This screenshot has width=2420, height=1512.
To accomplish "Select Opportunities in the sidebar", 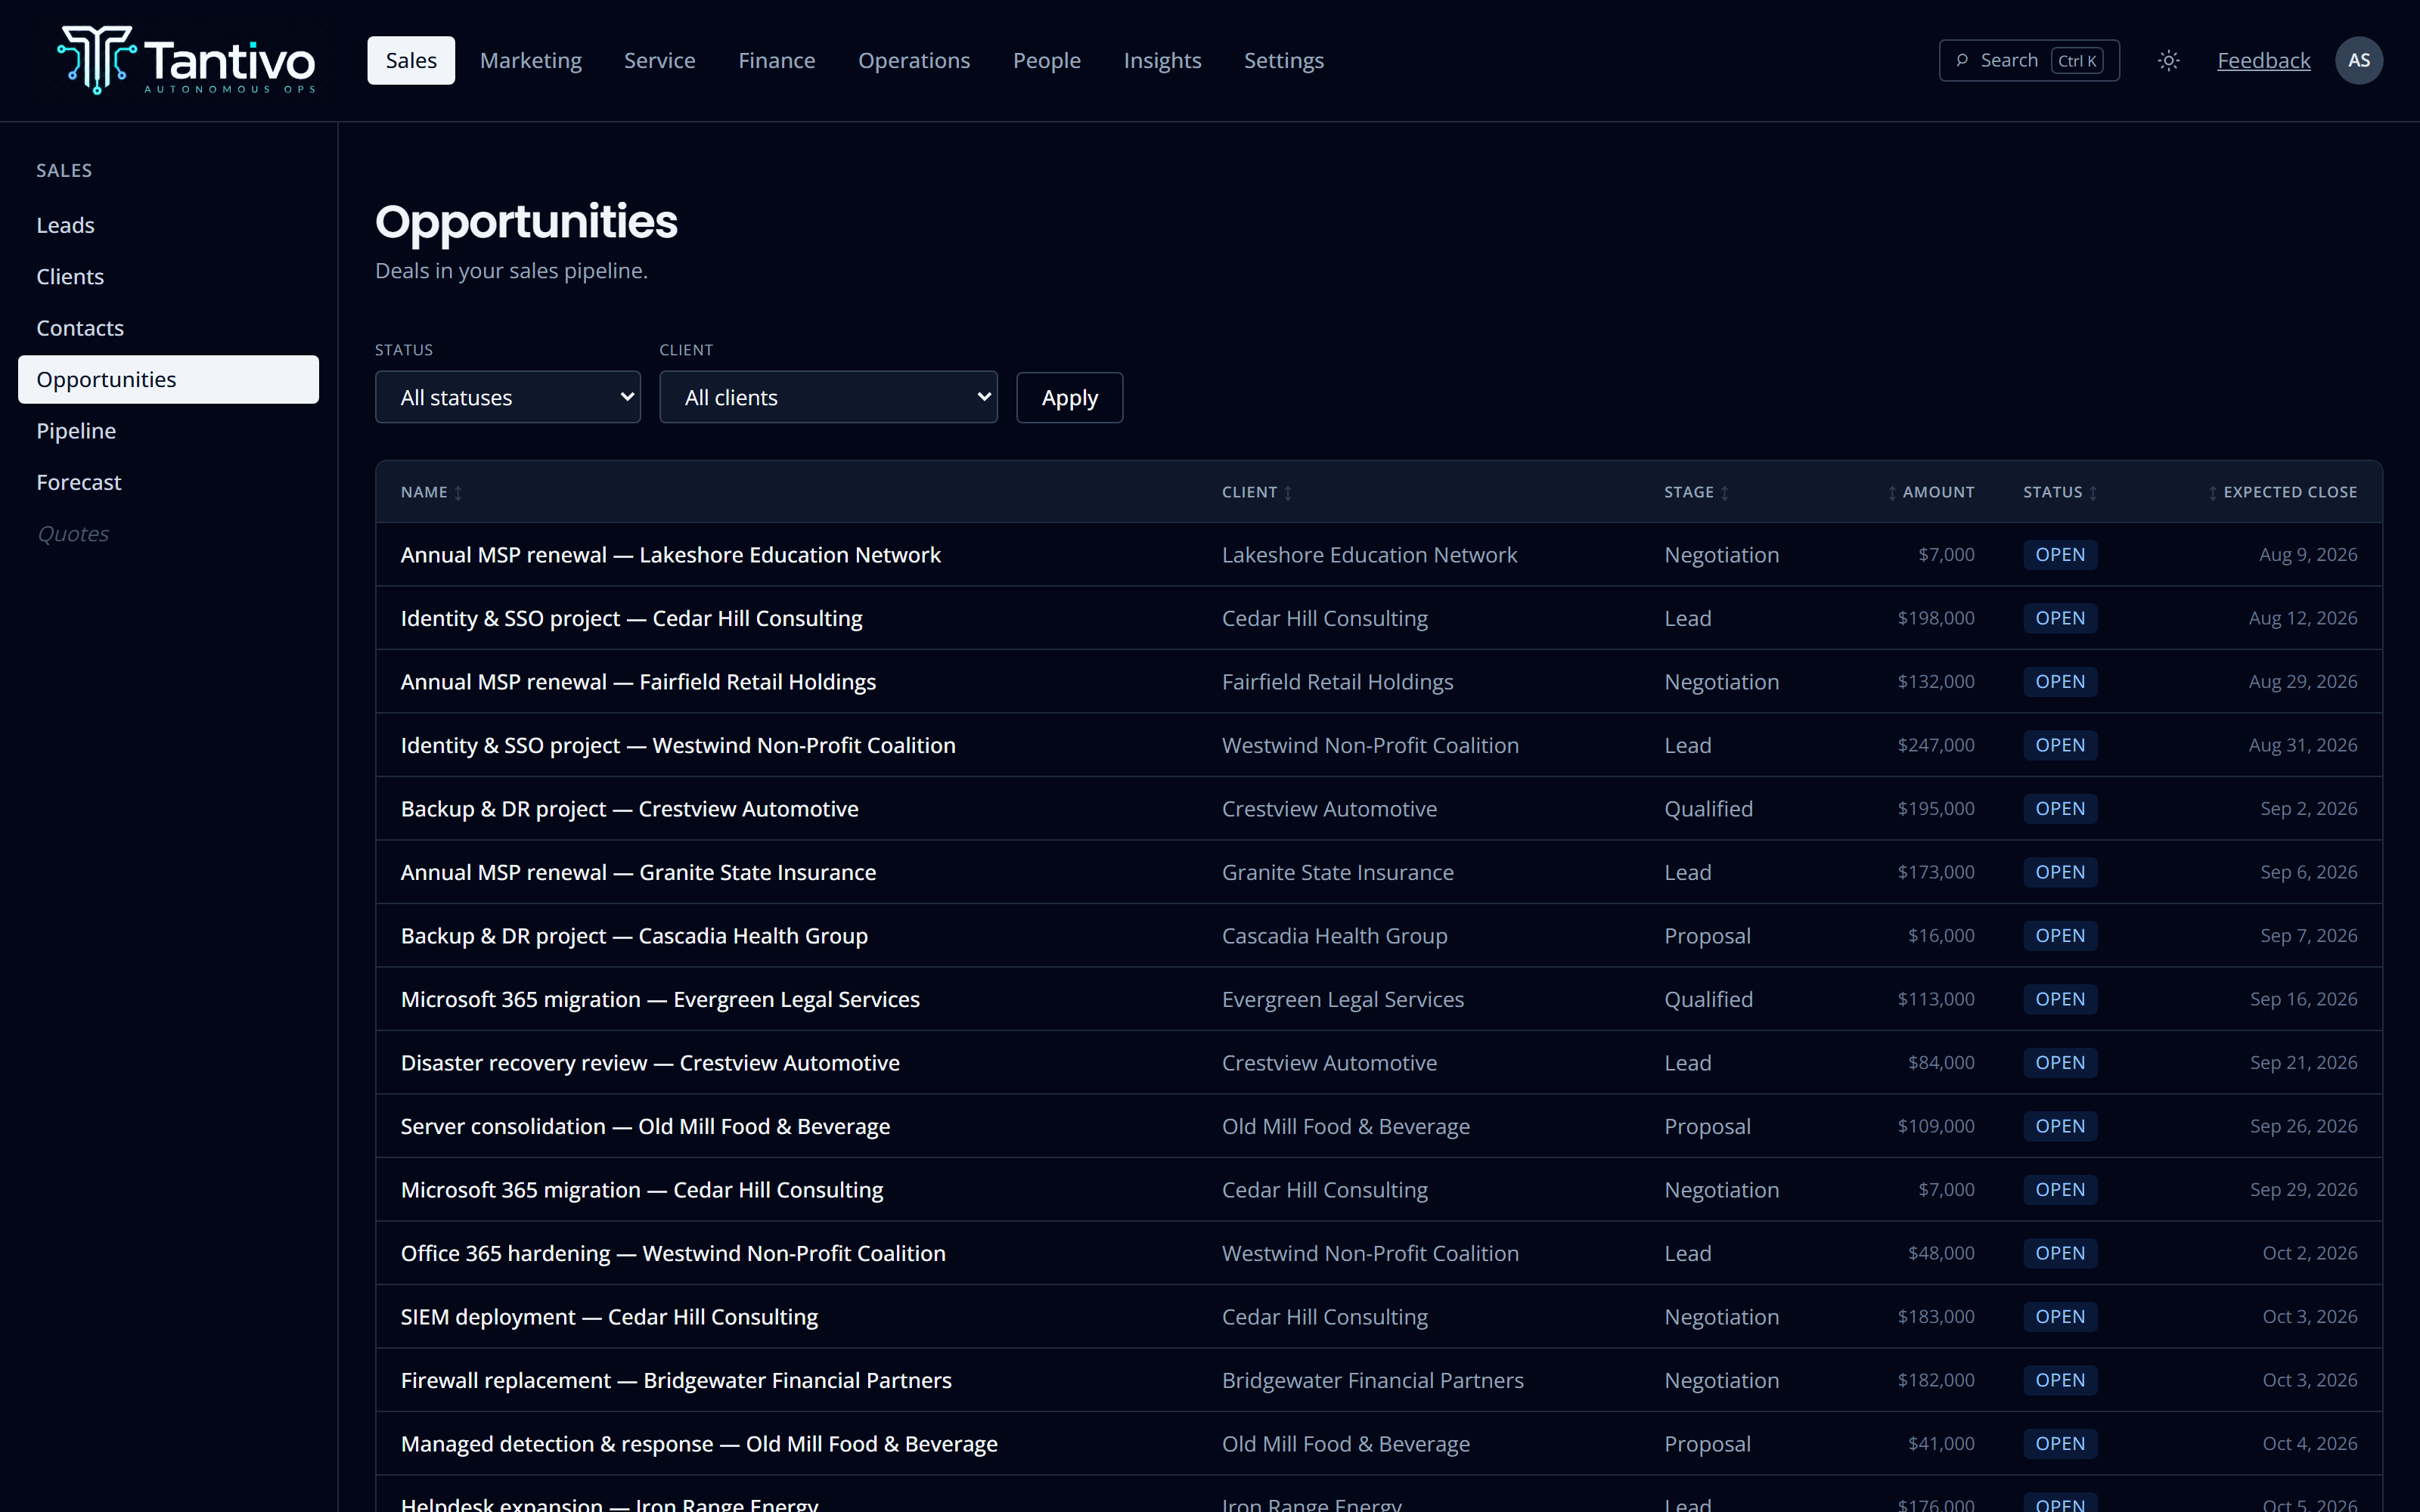I will (x=168, y=380).
